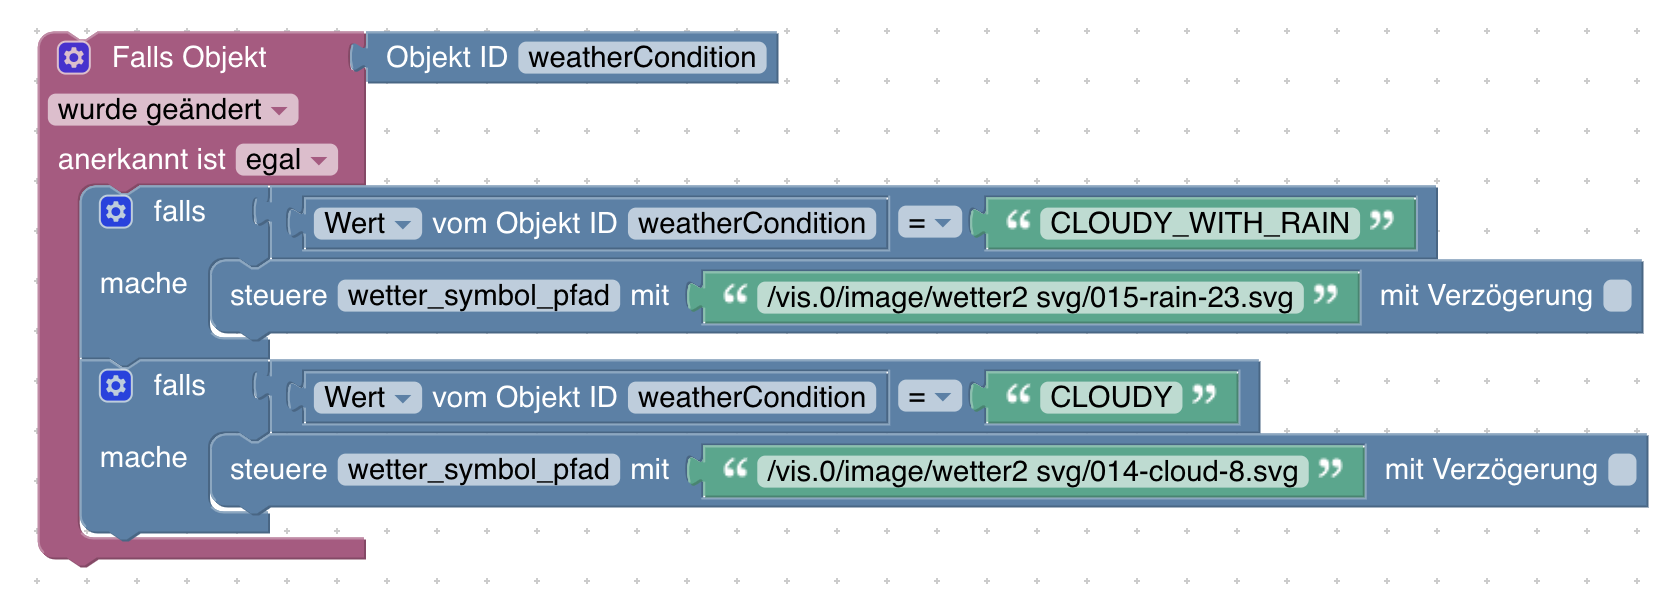Viewport: 1665px width, 598px height.
Task: Expand the 'egal' acknowledged dropdown
Action: [287, 159]
